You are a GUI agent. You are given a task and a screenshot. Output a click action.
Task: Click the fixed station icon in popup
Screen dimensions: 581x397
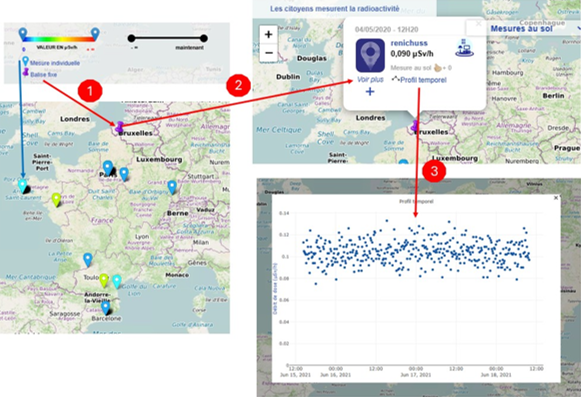coord(464,48)
